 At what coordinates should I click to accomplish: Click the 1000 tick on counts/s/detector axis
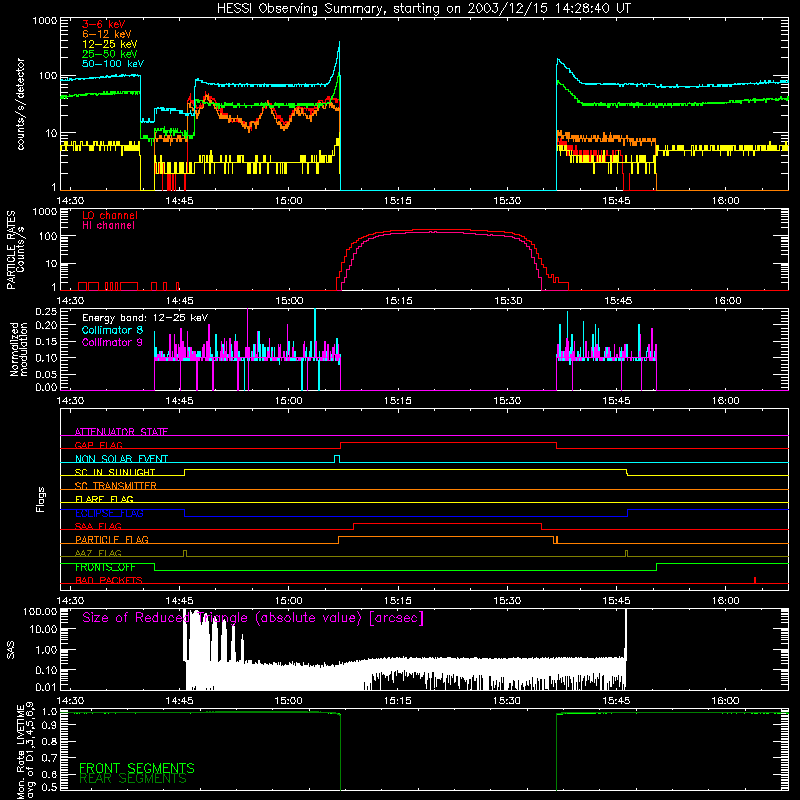(x=44, y=21)
